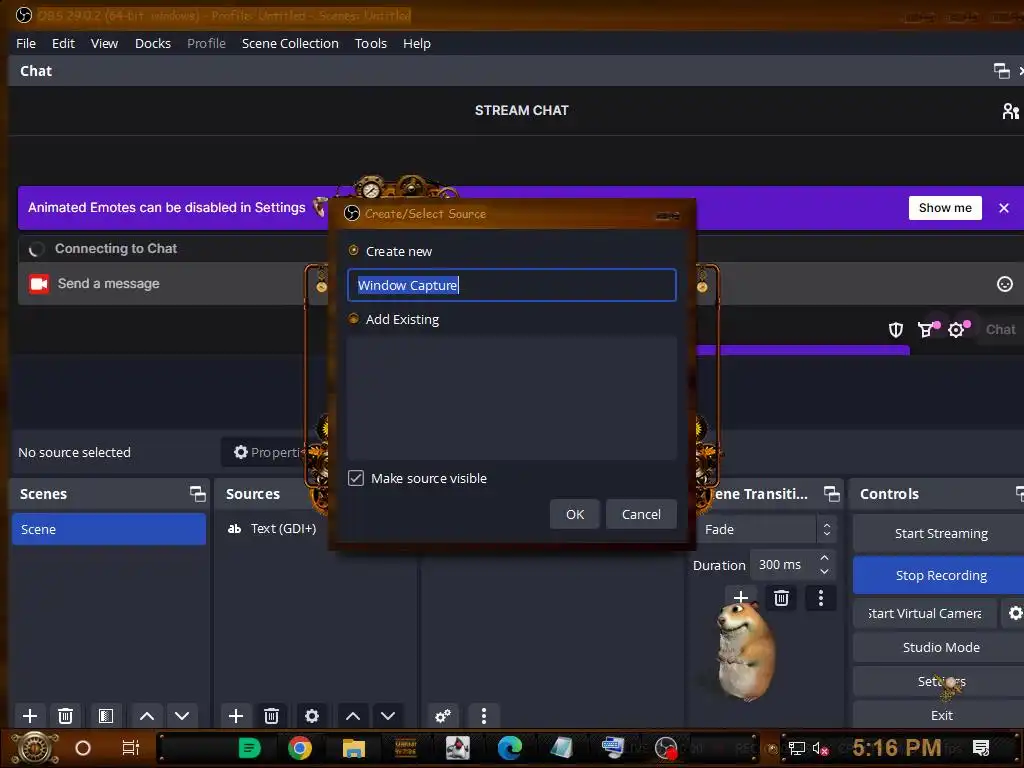Open Google Chrome from taskbar

[300, 748]
